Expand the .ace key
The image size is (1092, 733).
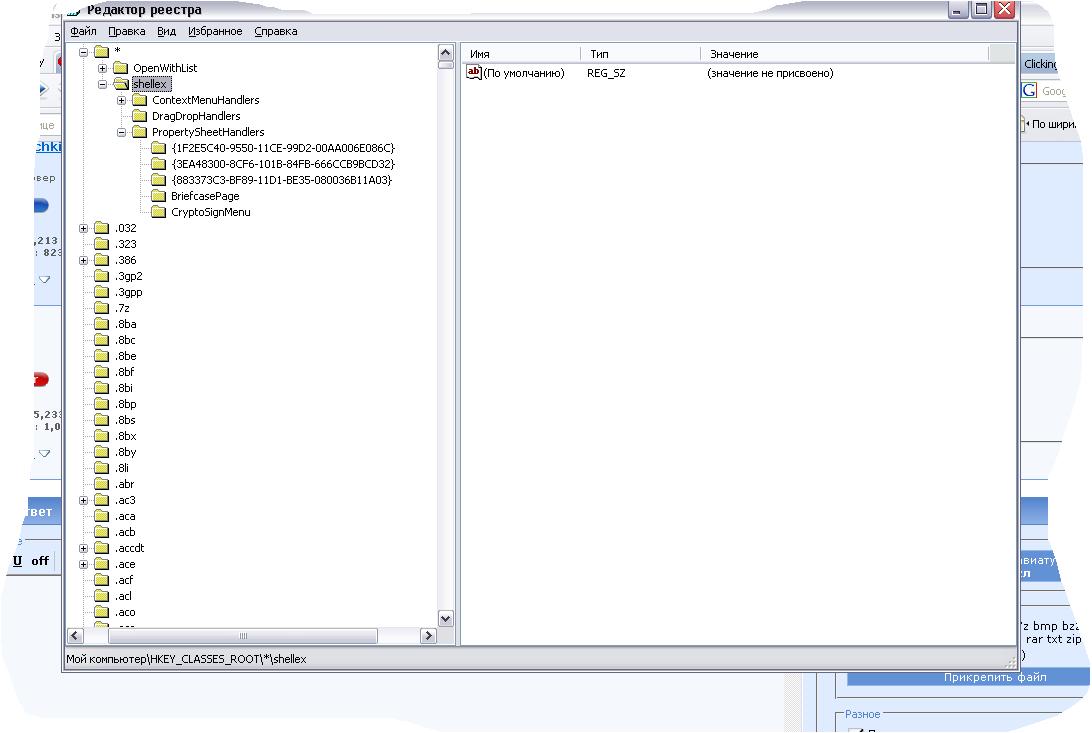click(x=84, y=565)
